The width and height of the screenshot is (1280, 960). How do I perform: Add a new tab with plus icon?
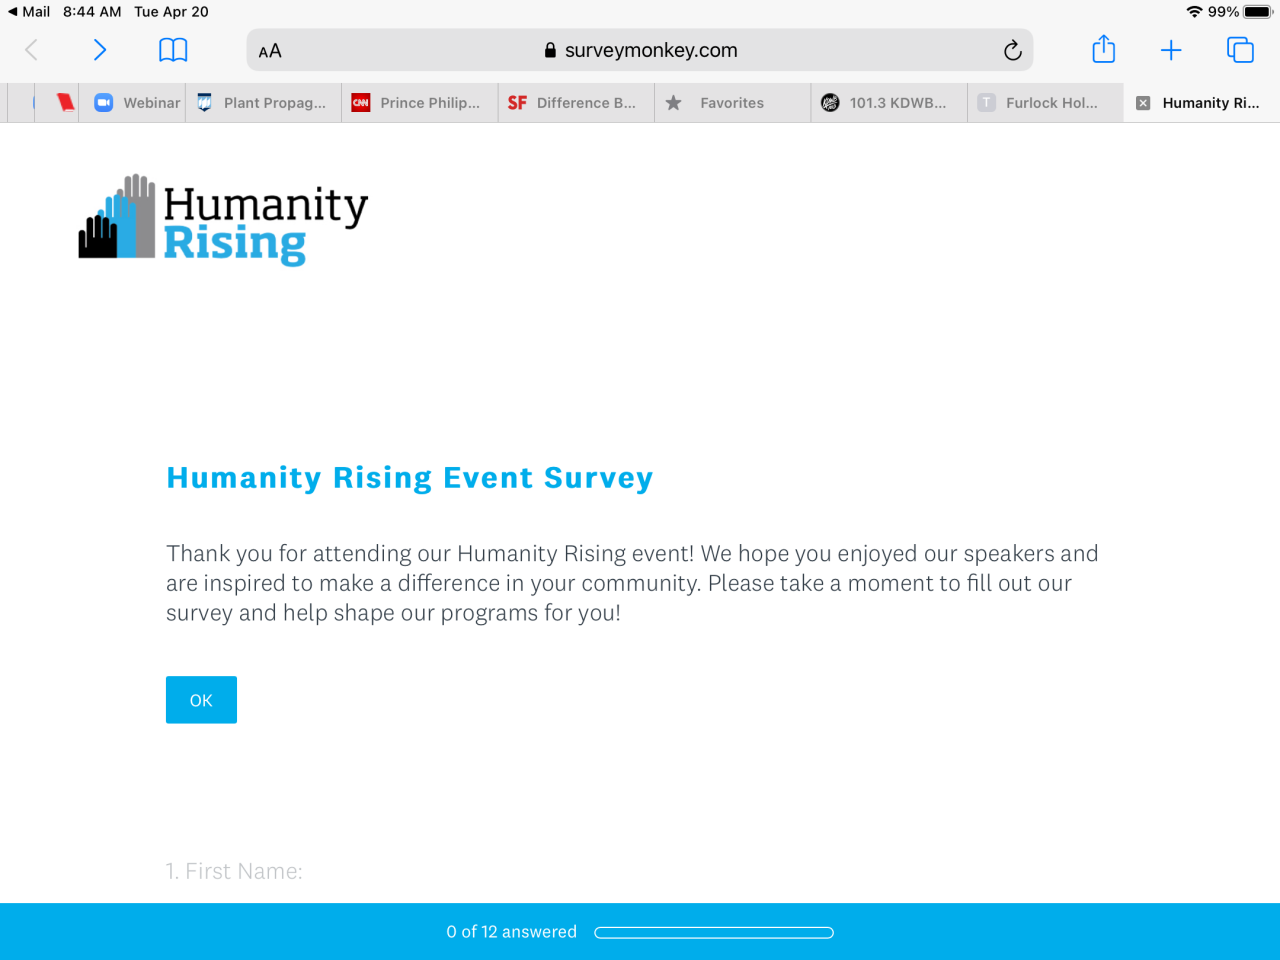tap(1171, 50)
